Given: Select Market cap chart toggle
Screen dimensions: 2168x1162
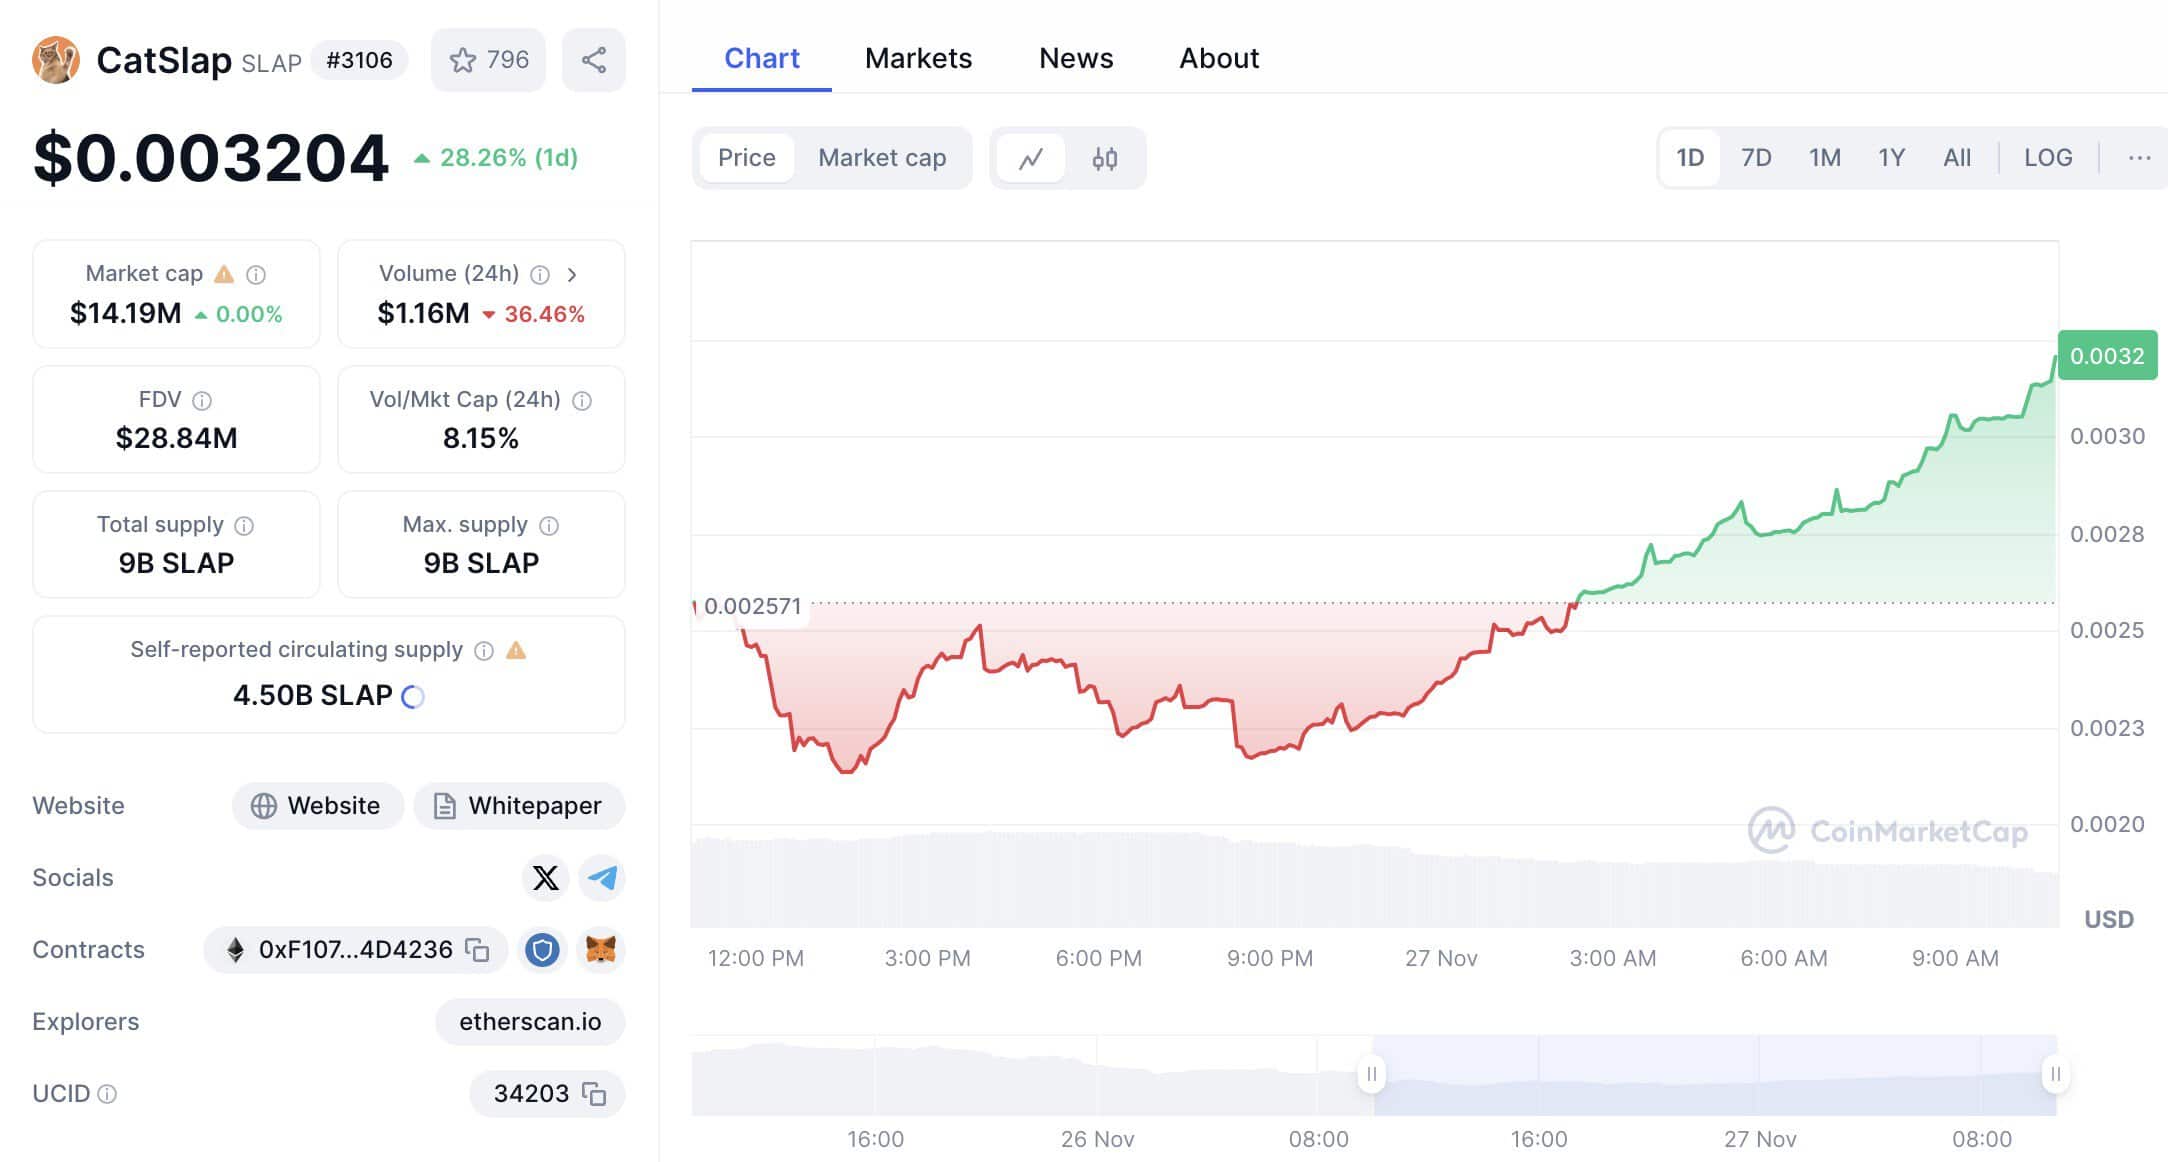Looking at the screenshot, I should (x=882, y=158).
